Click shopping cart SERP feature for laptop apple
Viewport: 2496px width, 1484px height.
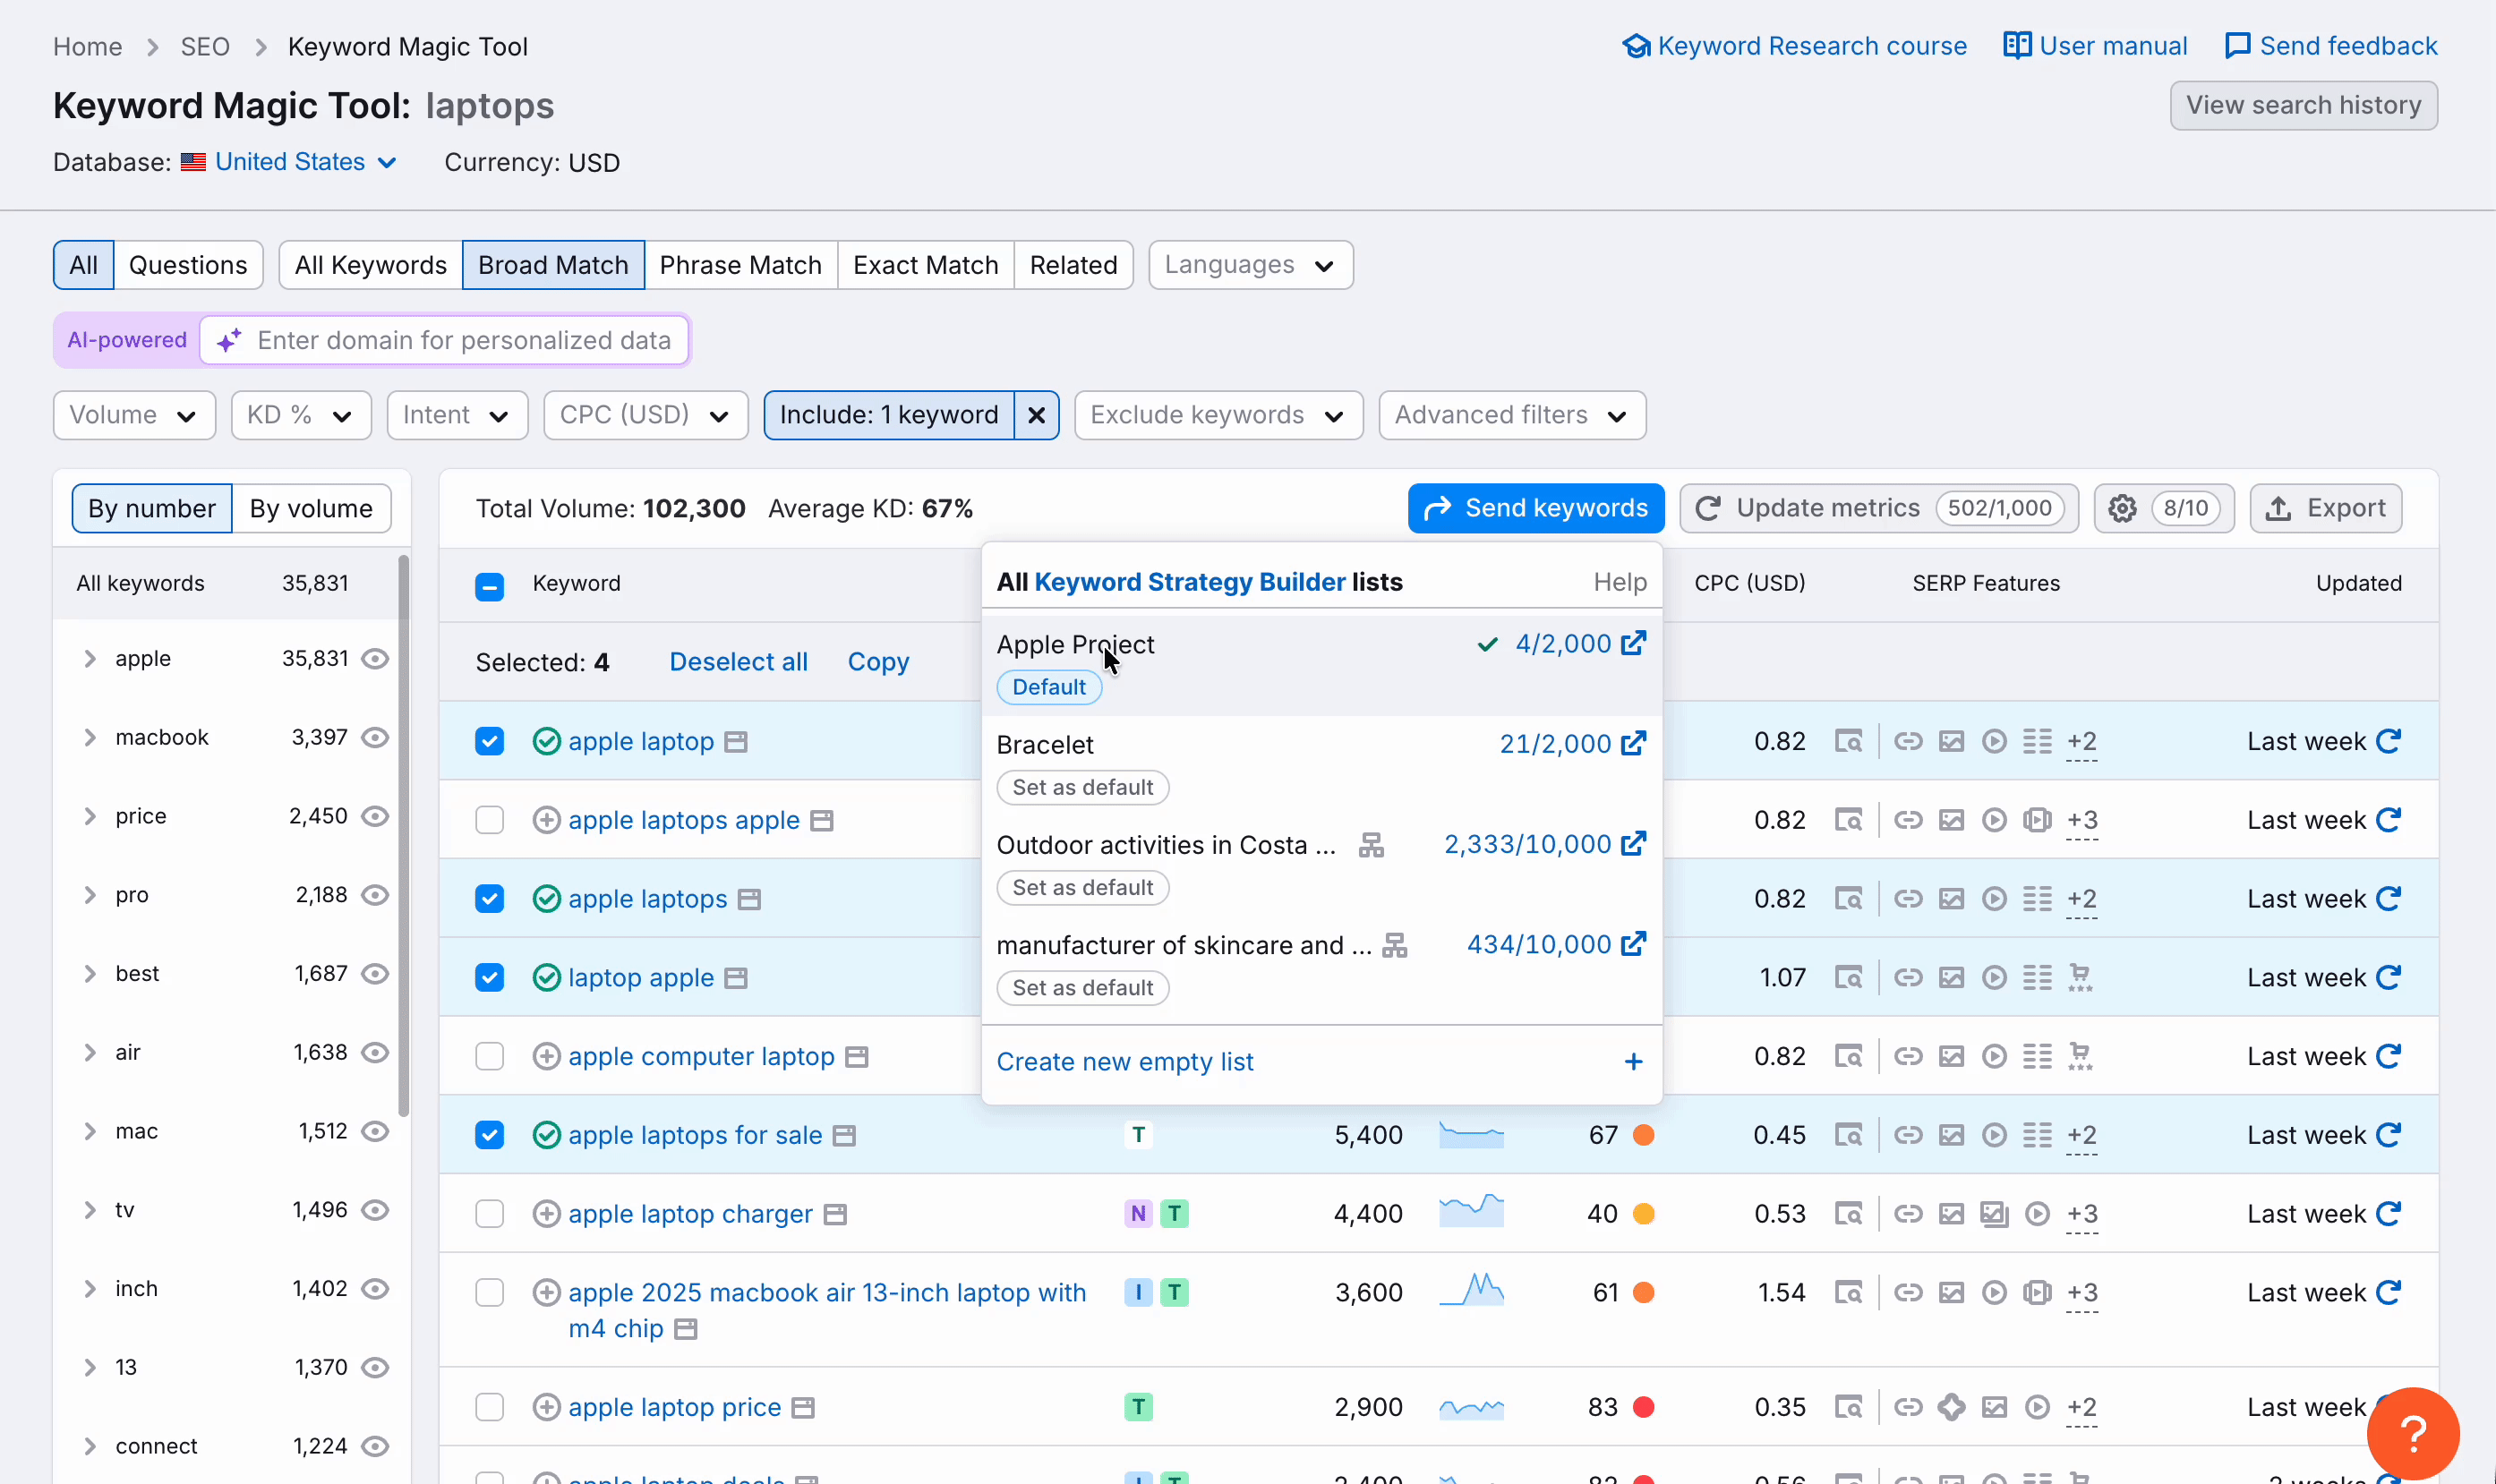[x=2080, y=977]
